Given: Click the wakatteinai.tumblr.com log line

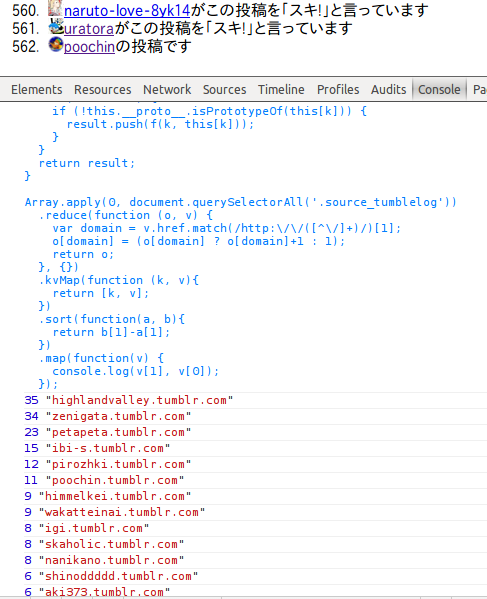Looking at the screenshot, I should (255, 512).
